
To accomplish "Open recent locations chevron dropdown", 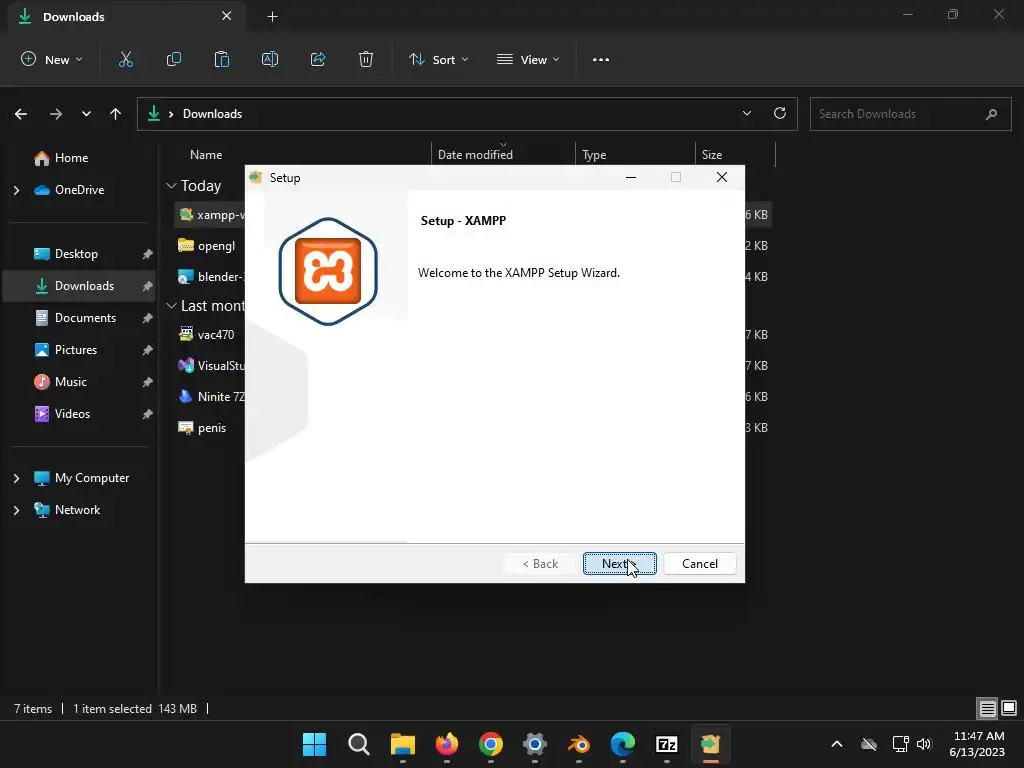I will coord(86,114).
